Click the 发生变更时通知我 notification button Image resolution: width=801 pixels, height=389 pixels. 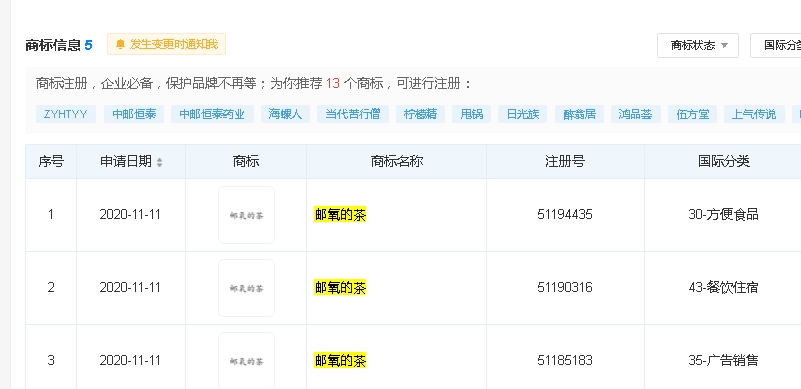[x=166, y=44]
